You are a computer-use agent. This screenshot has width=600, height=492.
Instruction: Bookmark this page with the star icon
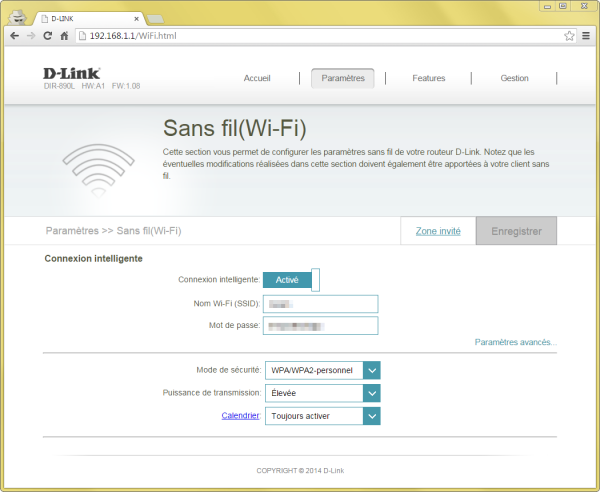click(568, 35)
